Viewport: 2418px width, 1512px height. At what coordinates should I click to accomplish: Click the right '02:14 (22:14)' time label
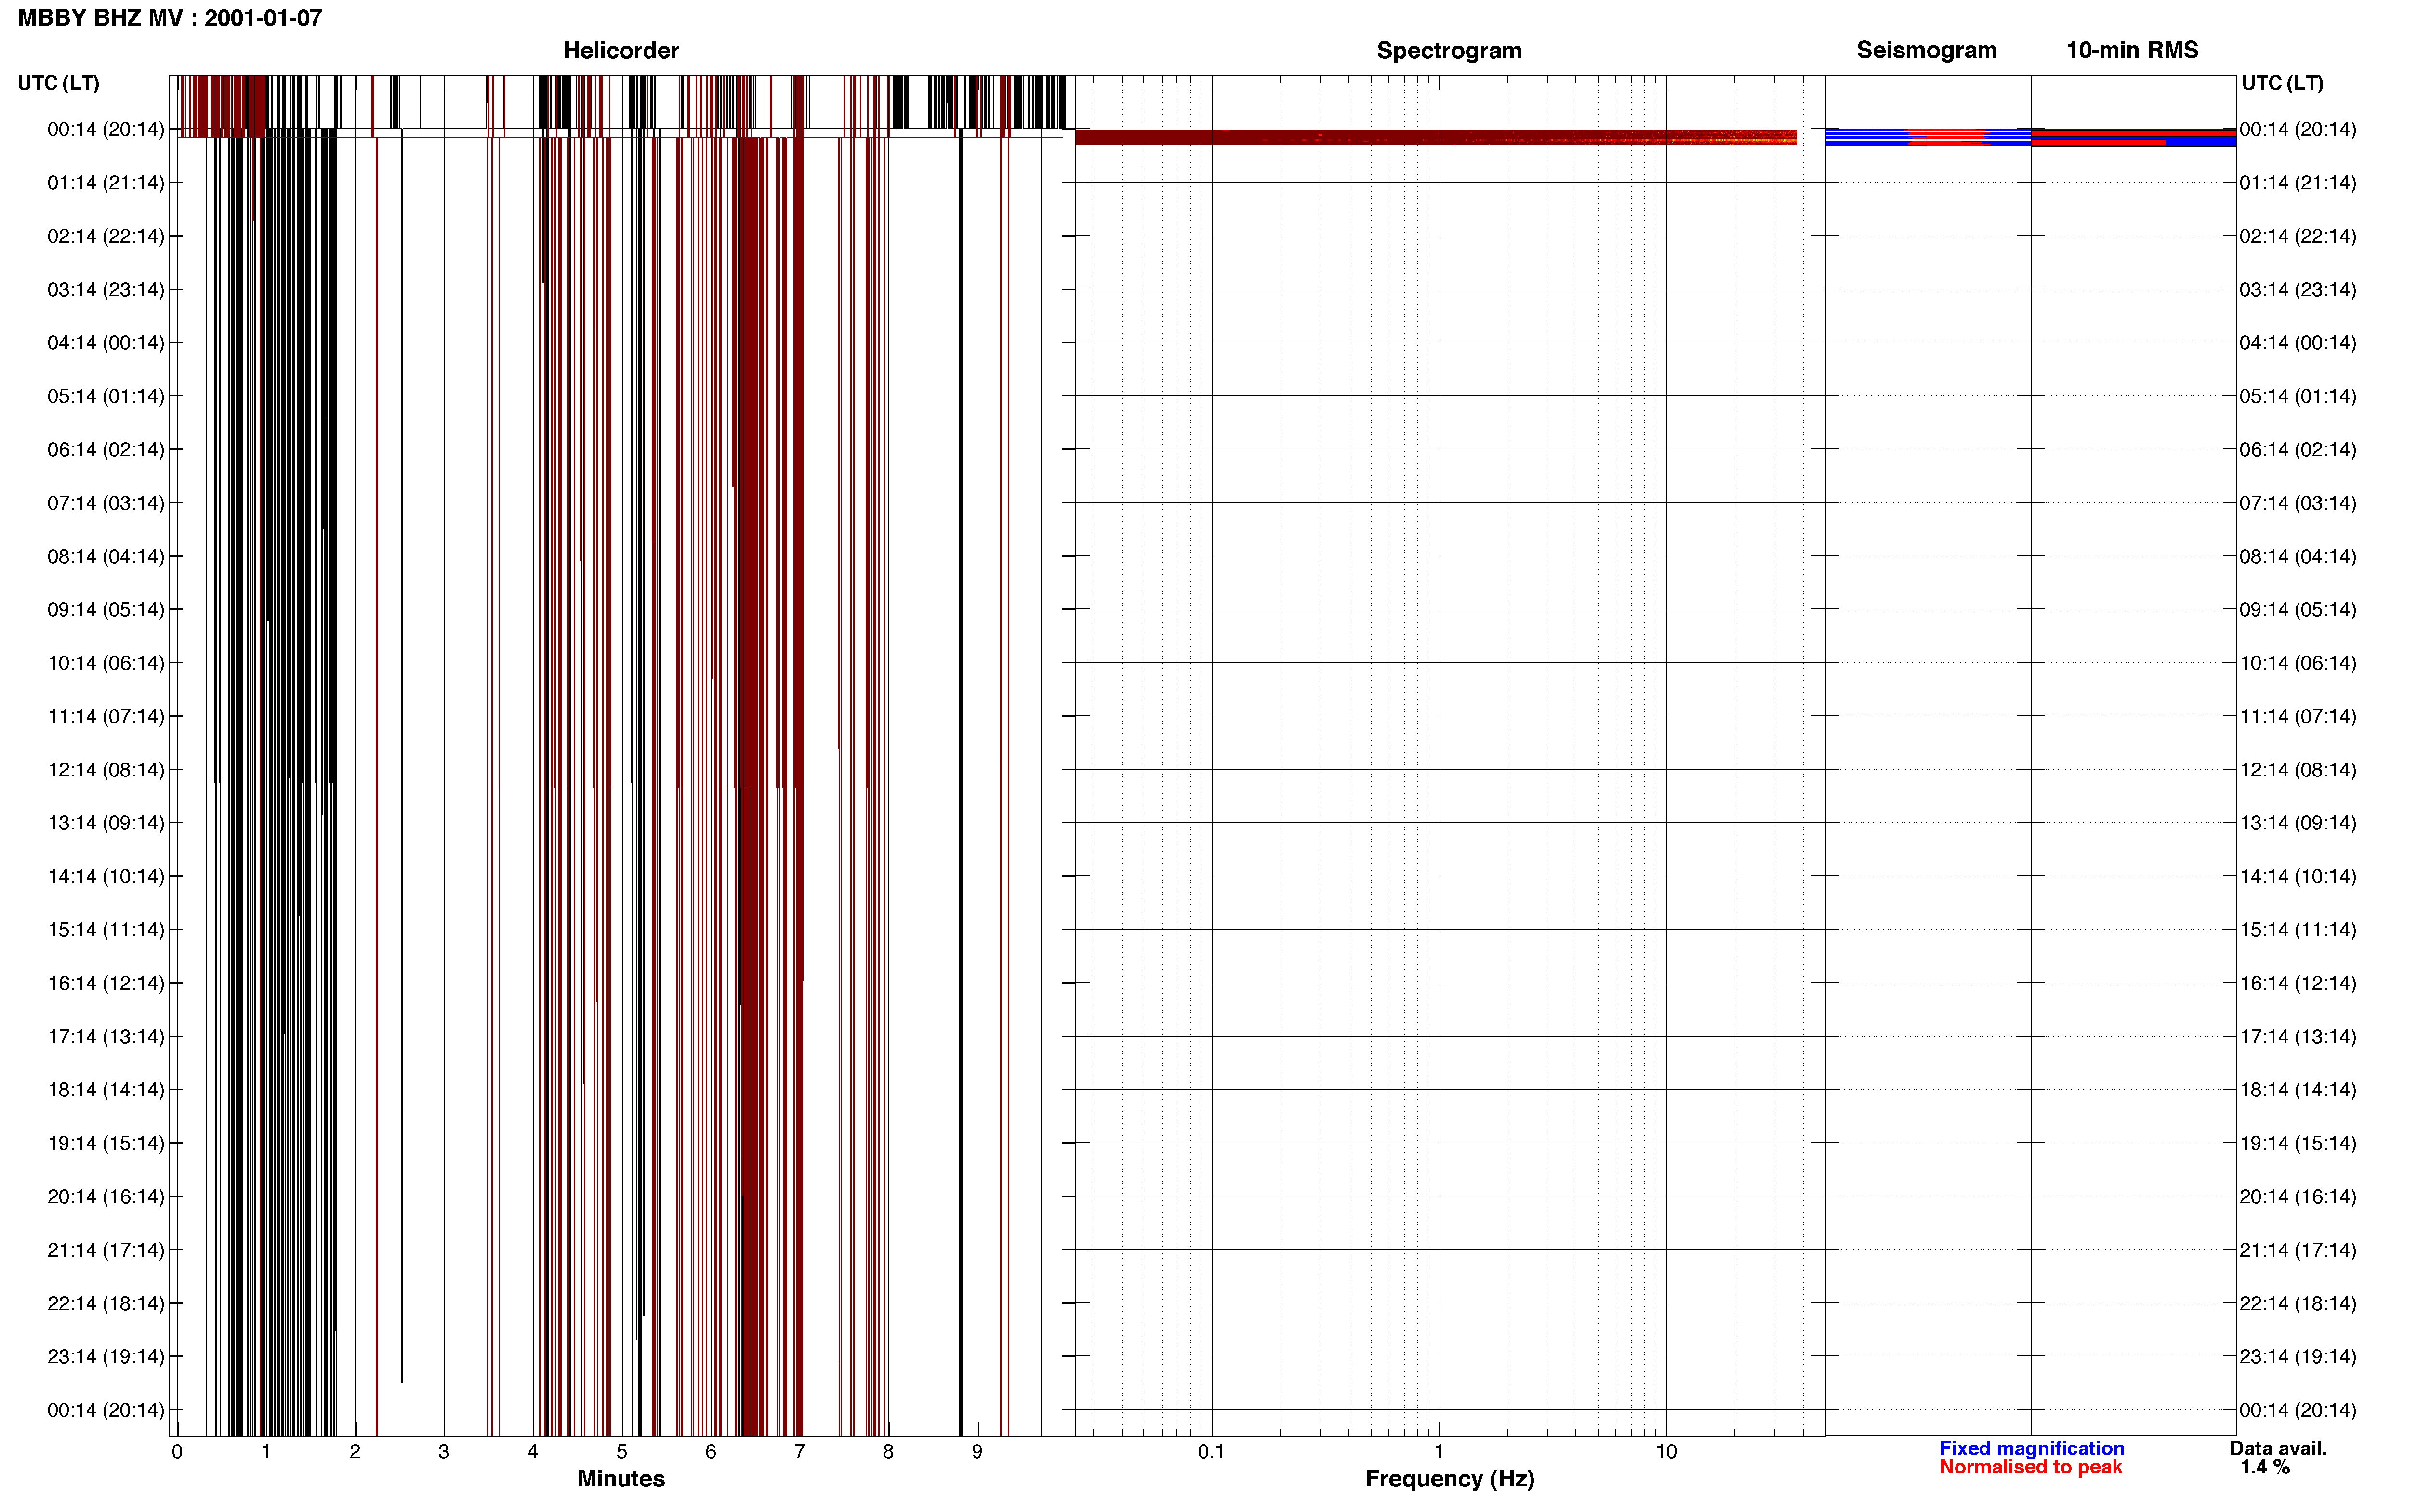pos(2298,236)
